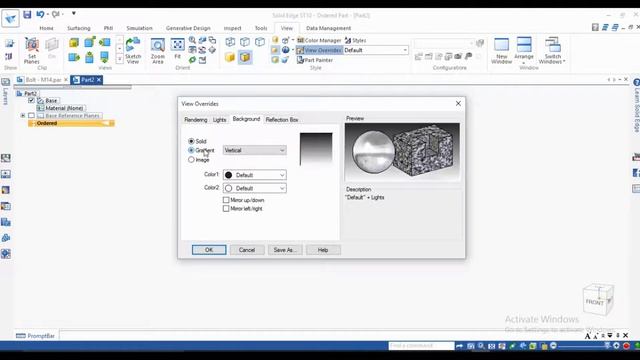The height and width of the screenshot is (360, 640).
Task: Click the Zoom magnifier icon in Orient
Action: tap(192, 40)
